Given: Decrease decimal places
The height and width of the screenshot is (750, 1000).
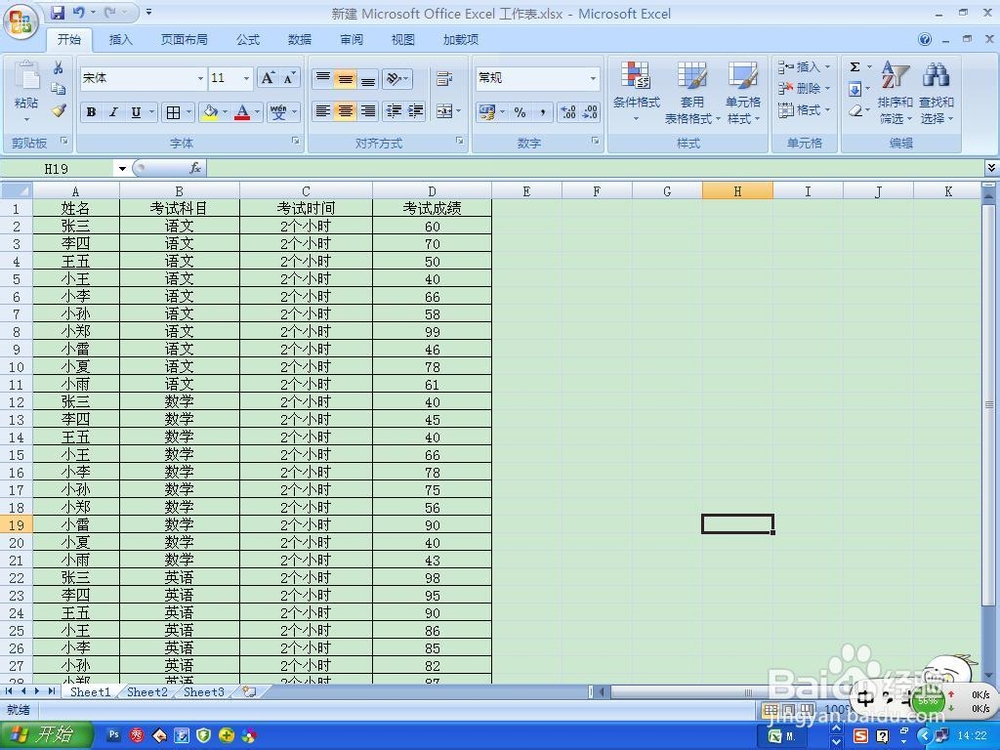Looking at the screenshot, I should point(589,112).
